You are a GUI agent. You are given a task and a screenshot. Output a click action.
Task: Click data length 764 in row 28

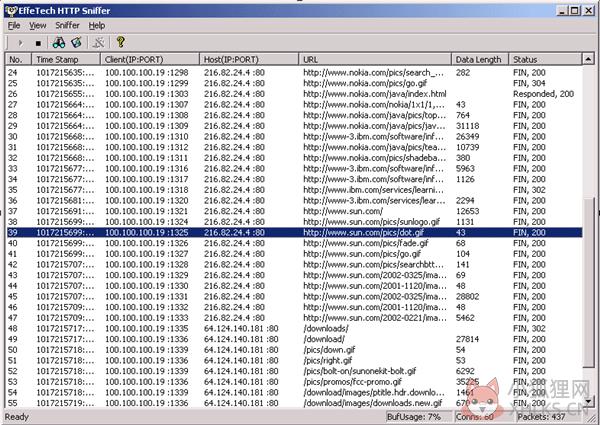point(463,116)
